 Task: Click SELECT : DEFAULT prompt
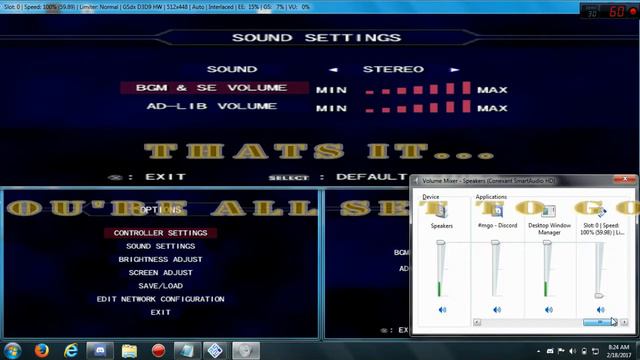click(338, 177)
